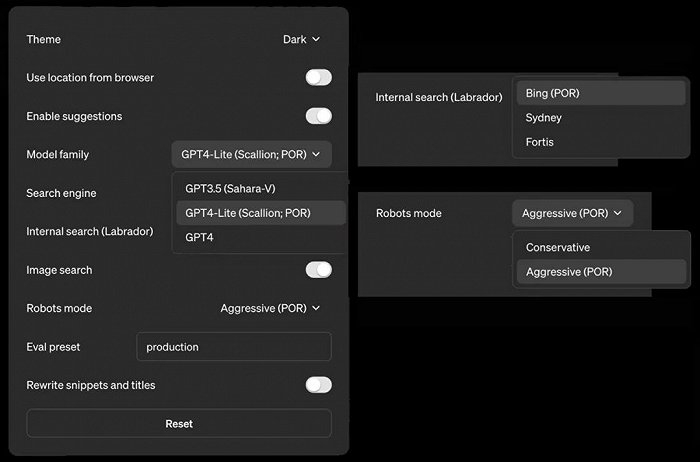Select GPT4 model option
The image size is (700, 462).
[200, 237]
